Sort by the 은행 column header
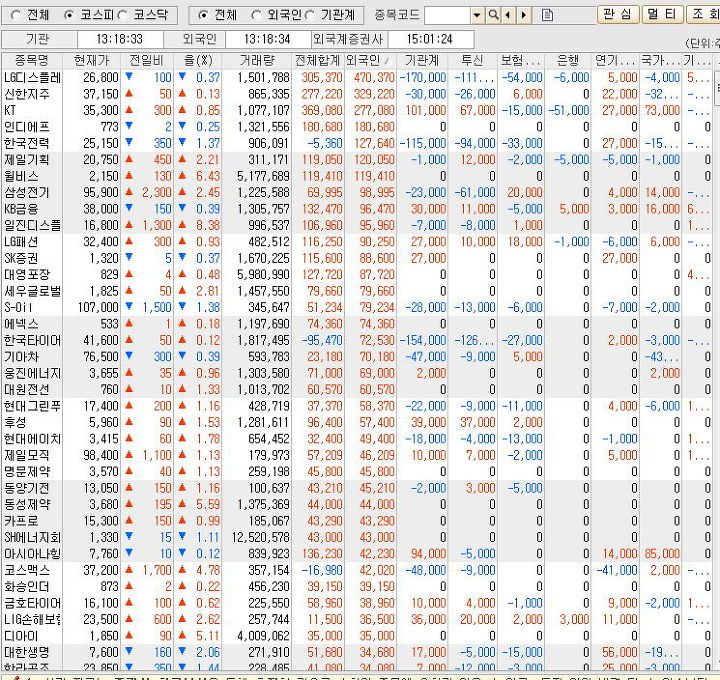Viewport: 720px width, 680px height. click(568, 60)
